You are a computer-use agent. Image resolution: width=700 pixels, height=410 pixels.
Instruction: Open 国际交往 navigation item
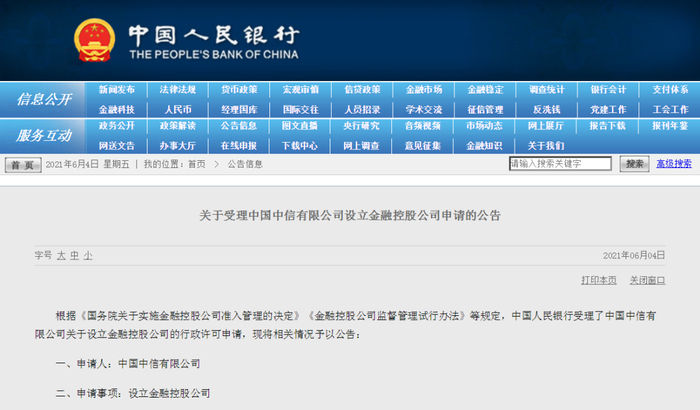(x=300, y=110)
